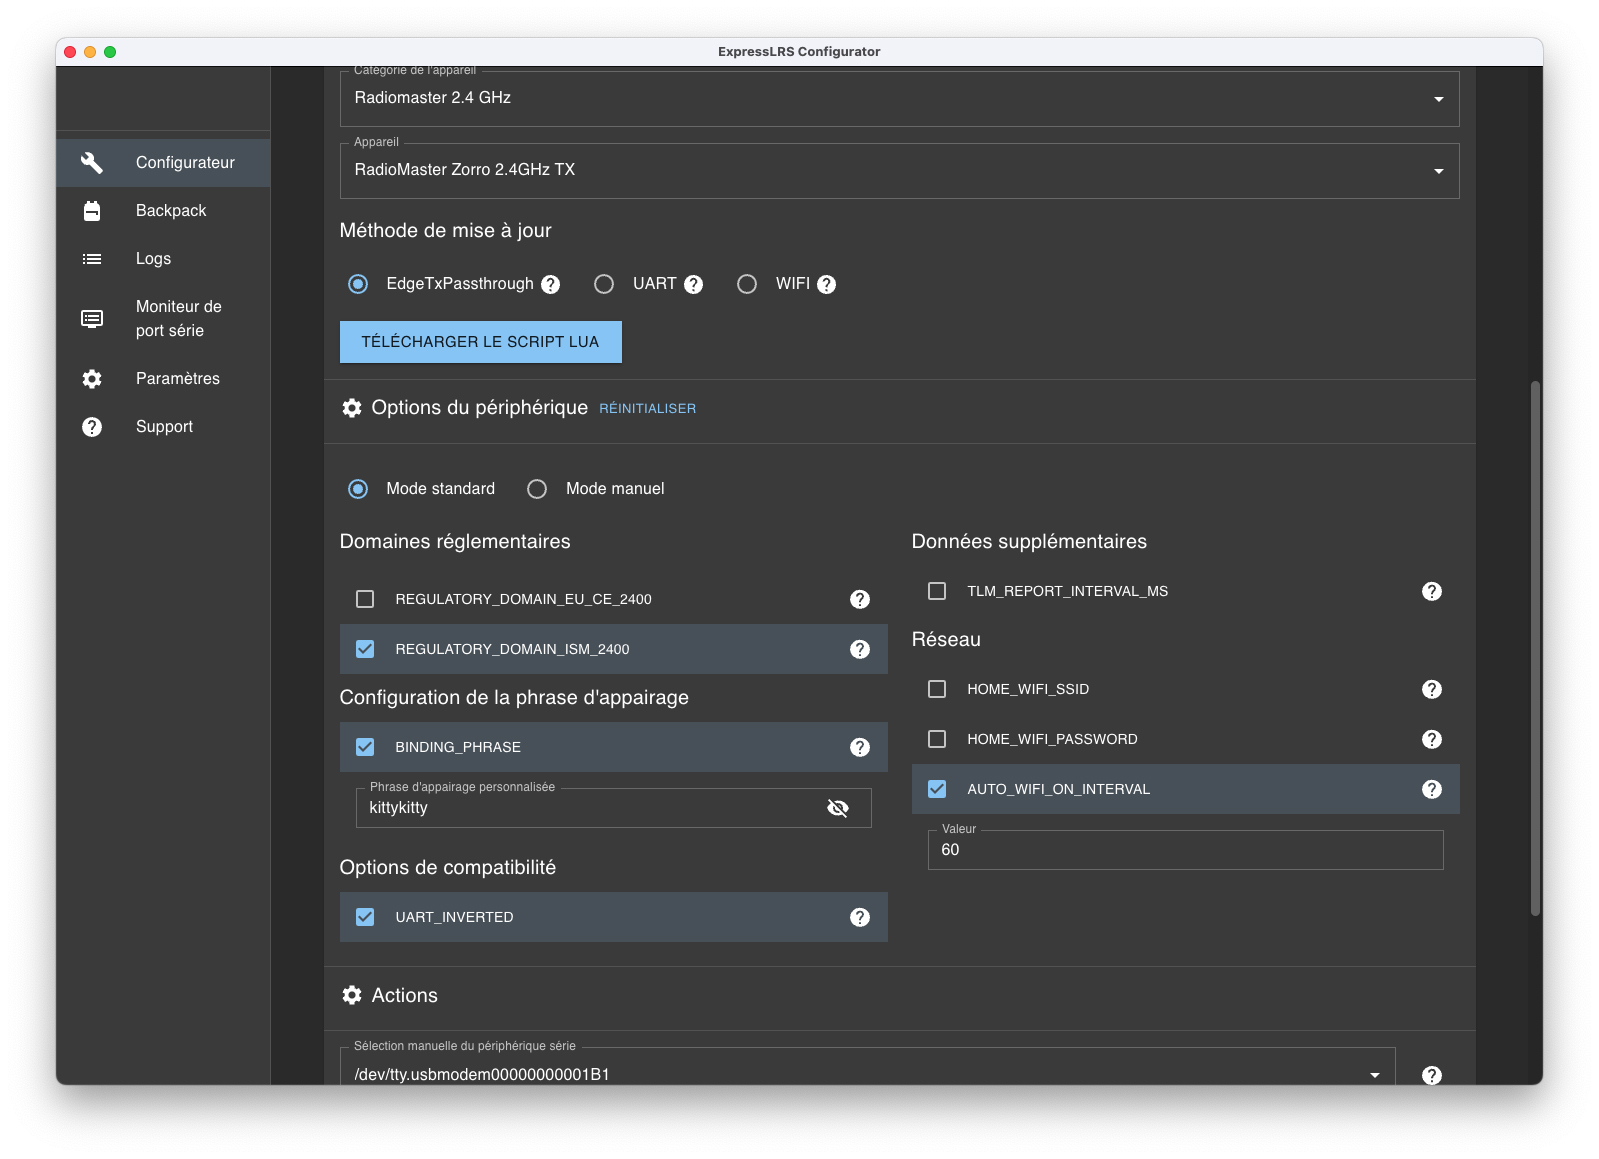Screen dimensions: 1599x1159
Task: Open help for HOME_WIFI_SSID
Action: click(1432, 689)
